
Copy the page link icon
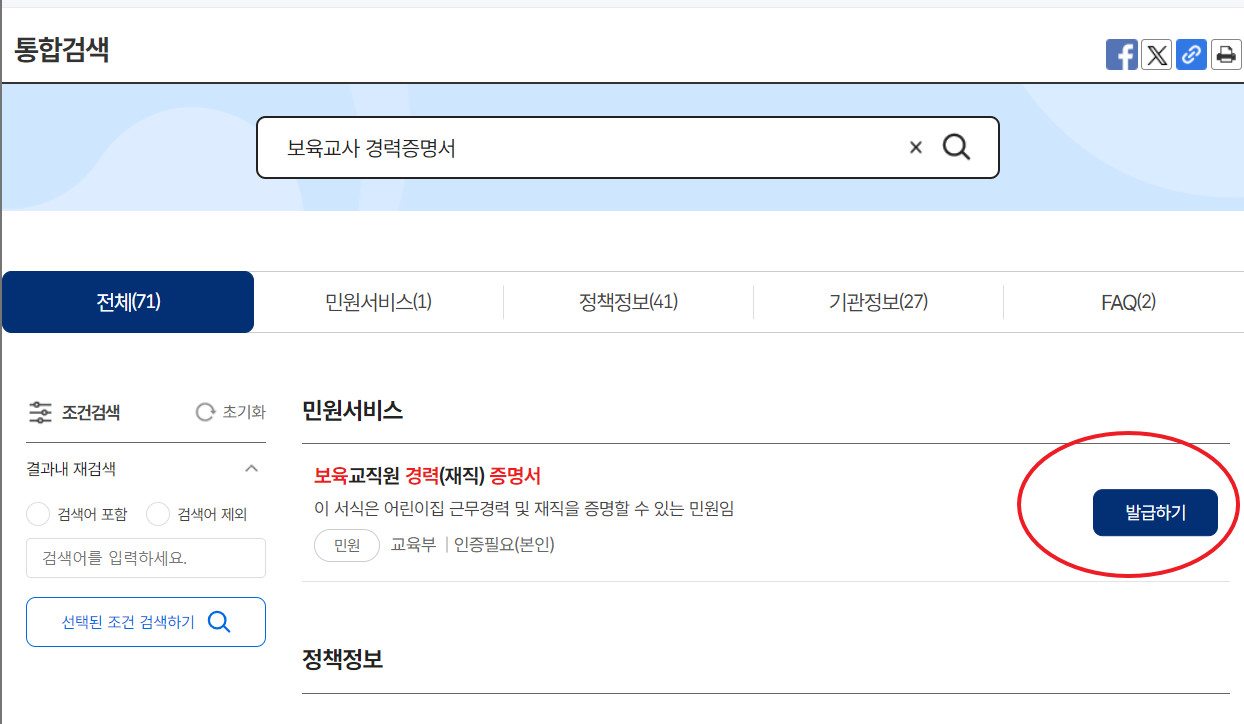coord(1191,54)
